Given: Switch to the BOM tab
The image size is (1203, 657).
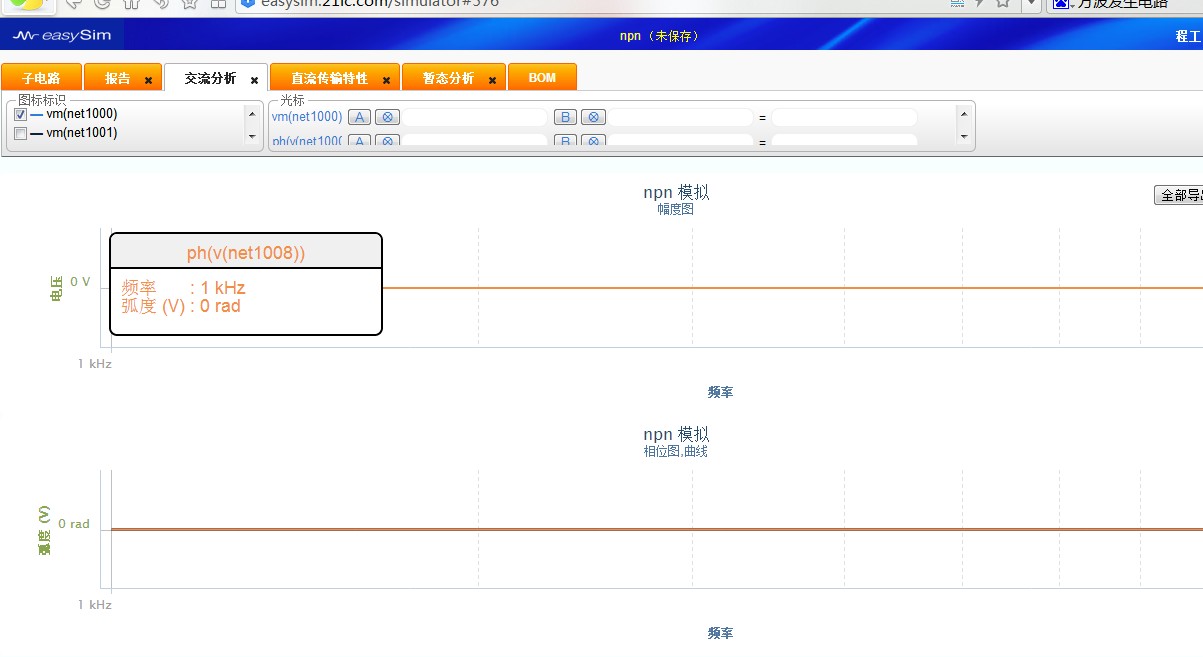Looking at the screenshot, I should [x=542, y=78].
